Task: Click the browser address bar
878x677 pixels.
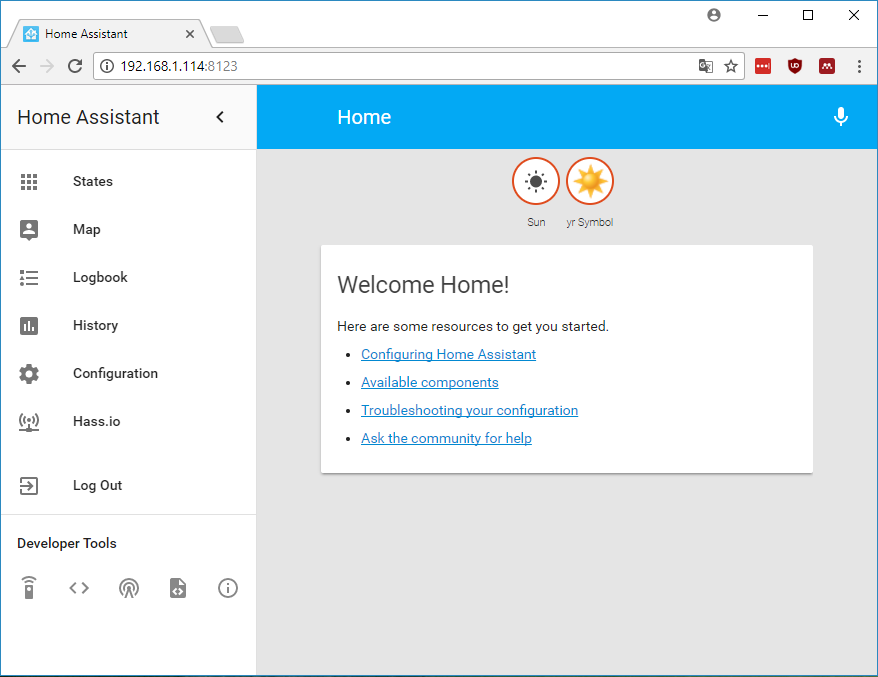Action: (x=400, y=66)
